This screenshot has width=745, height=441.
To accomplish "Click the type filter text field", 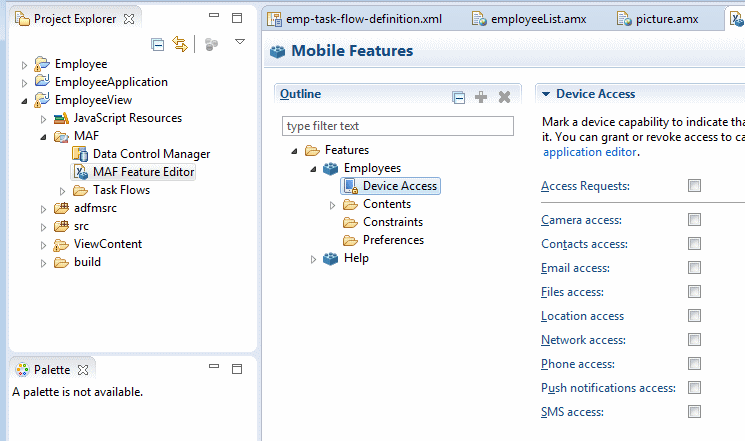I will tap(398, 126).
